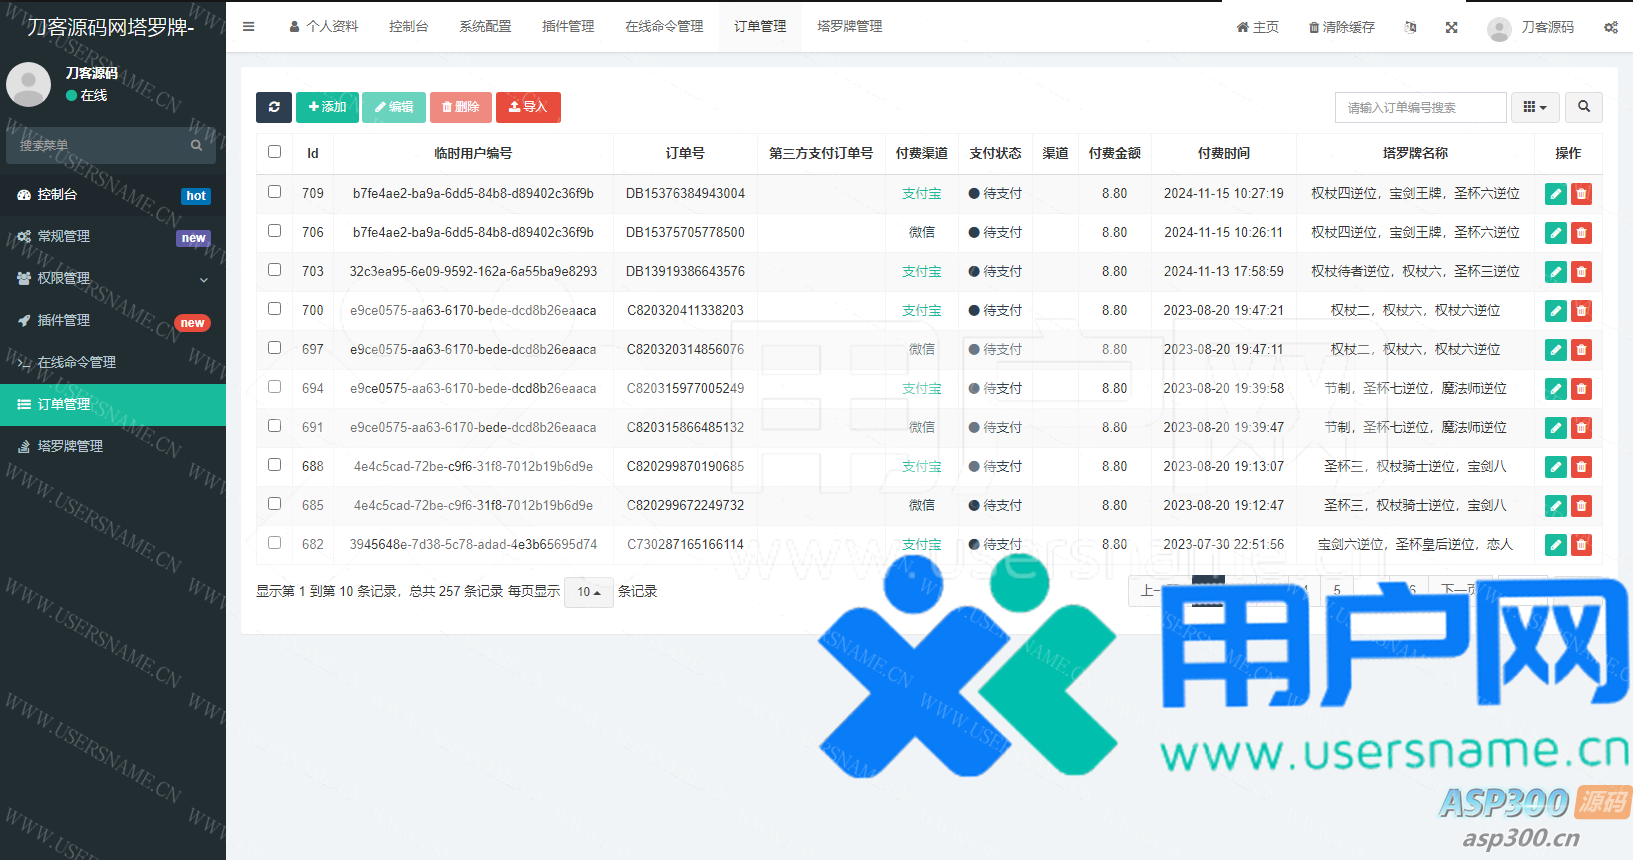Click the refresh table icon button
1633x860 pixels.
pos(274,107)
